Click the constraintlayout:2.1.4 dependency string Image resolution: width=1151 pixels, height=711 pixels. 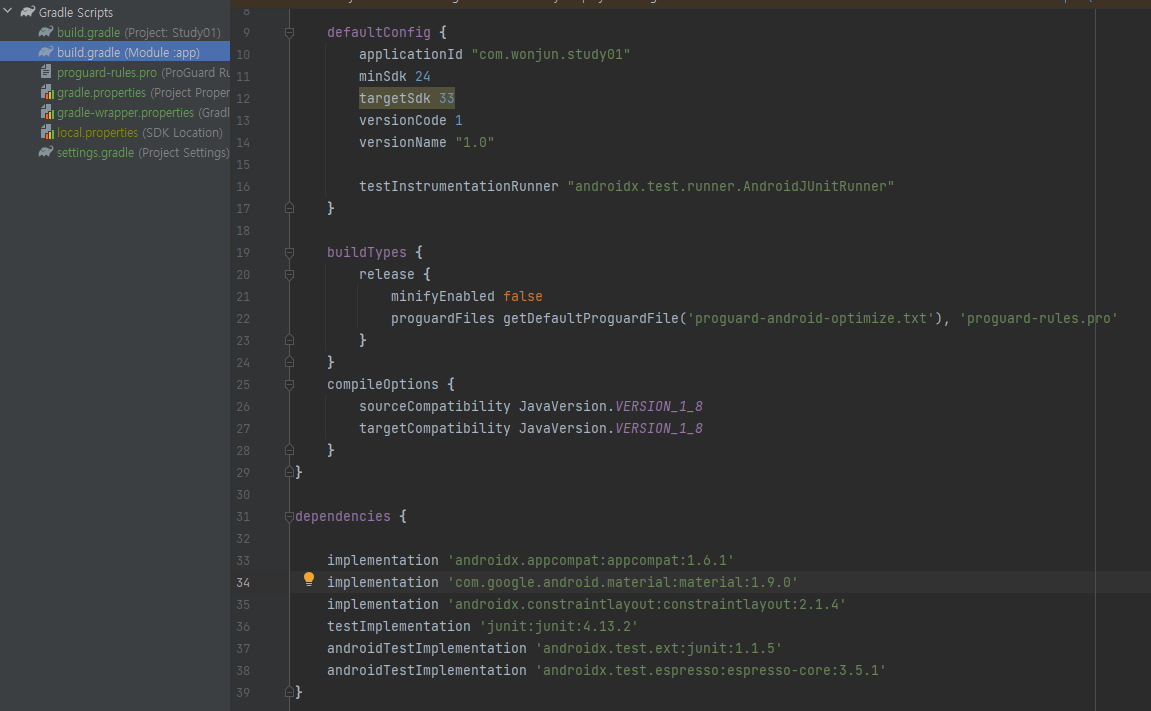647,605
